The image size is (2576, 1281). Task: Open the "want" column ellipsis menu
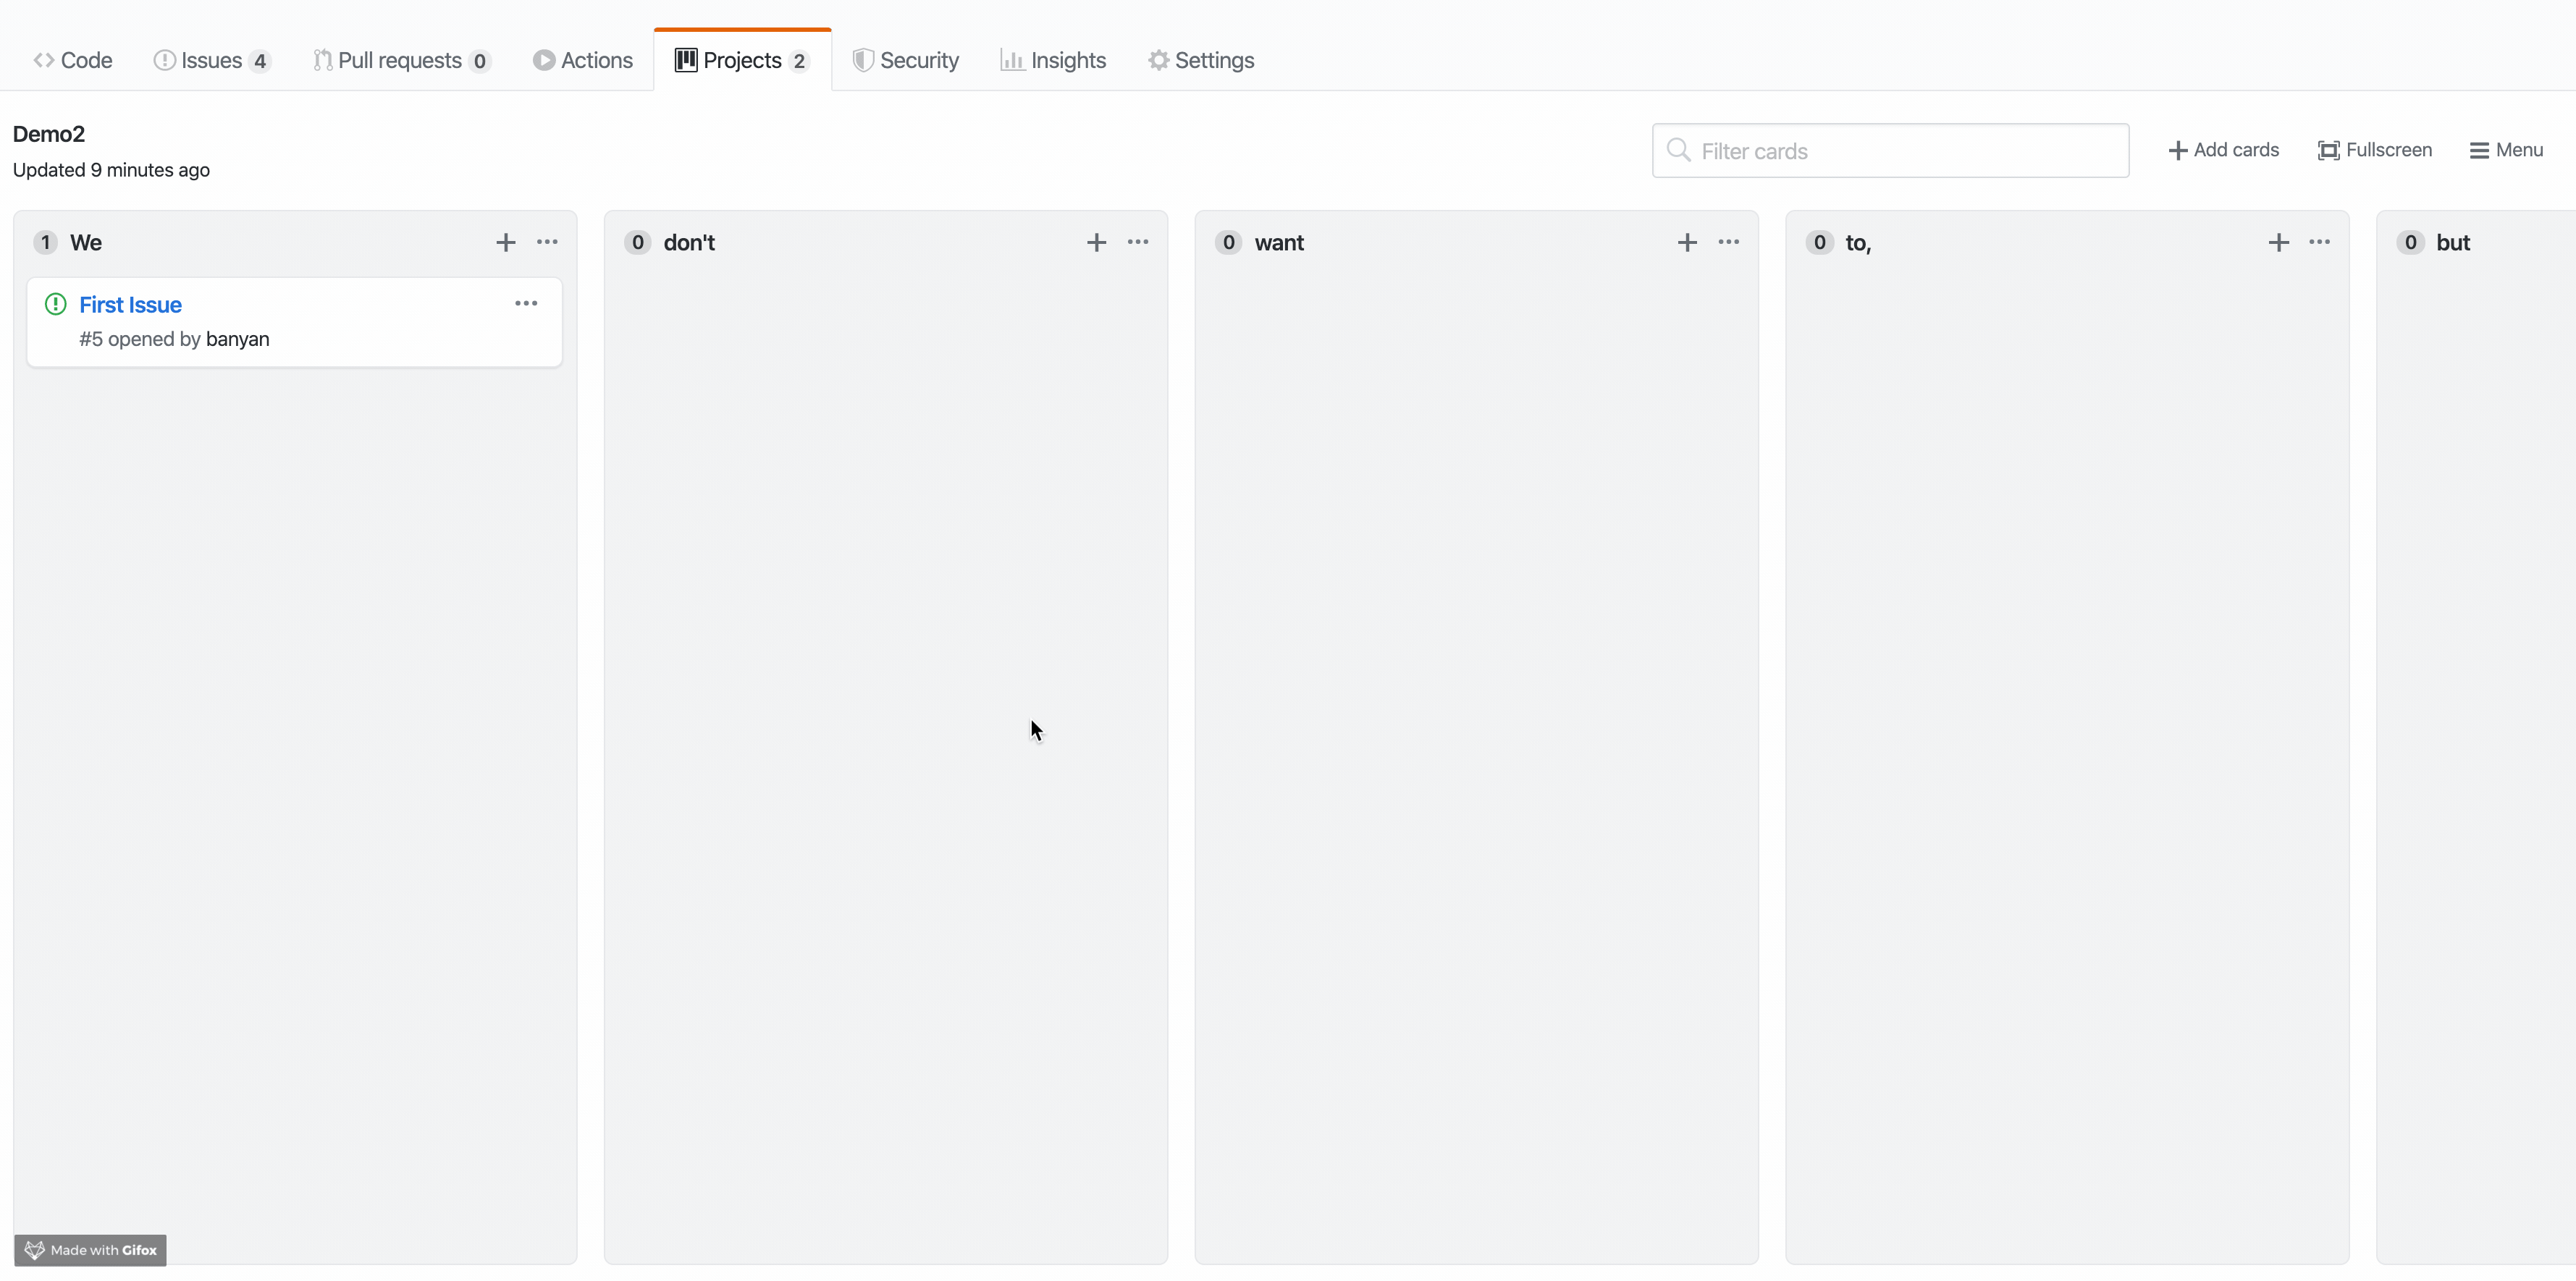(x=1729, y=242)
